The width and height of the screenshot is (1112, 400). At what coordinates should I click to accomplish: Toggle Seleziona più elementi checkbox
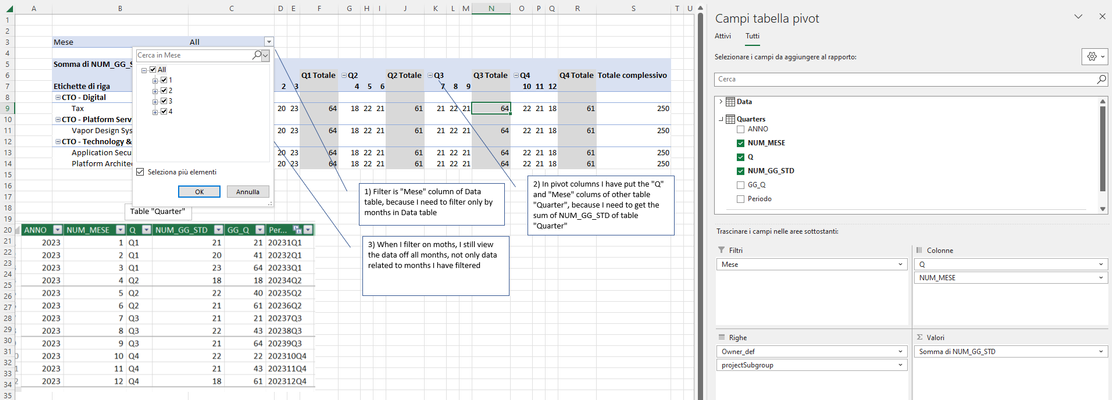pos(140,172)
